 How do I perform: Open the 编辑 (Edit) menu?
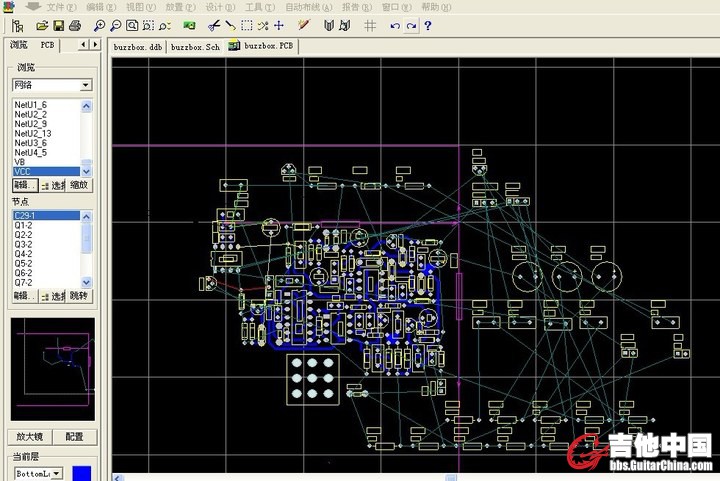point(101,7)
